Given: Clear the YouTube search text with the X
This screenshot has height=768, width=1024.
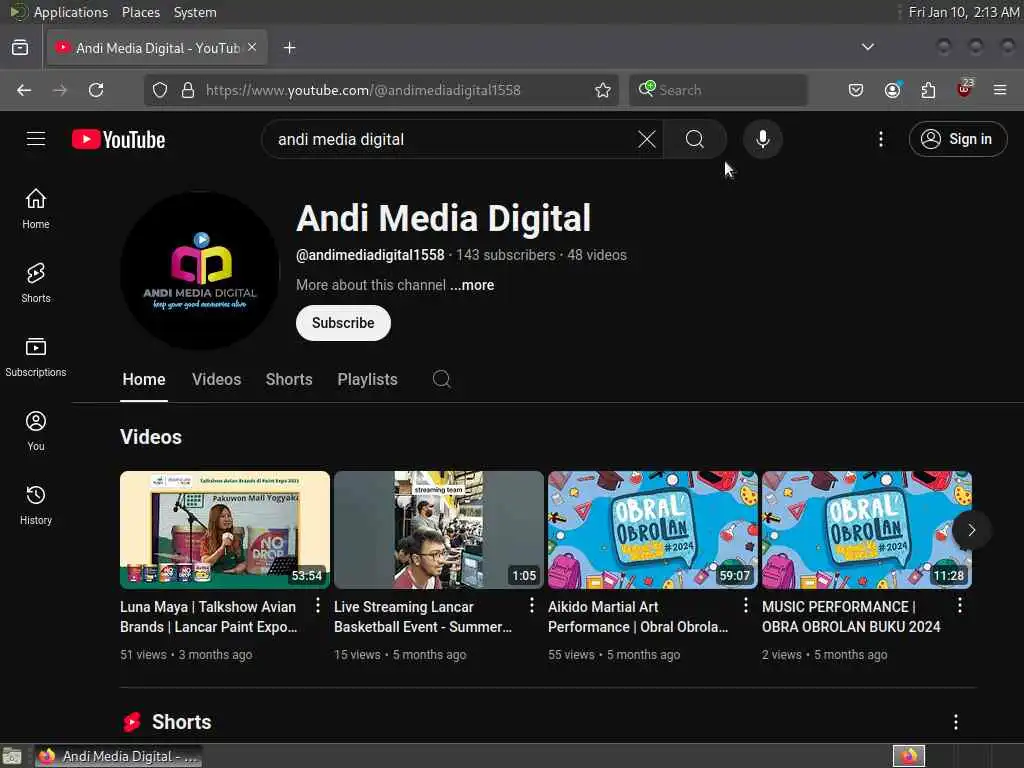Looking at the screenshot, I should (647, 139).
